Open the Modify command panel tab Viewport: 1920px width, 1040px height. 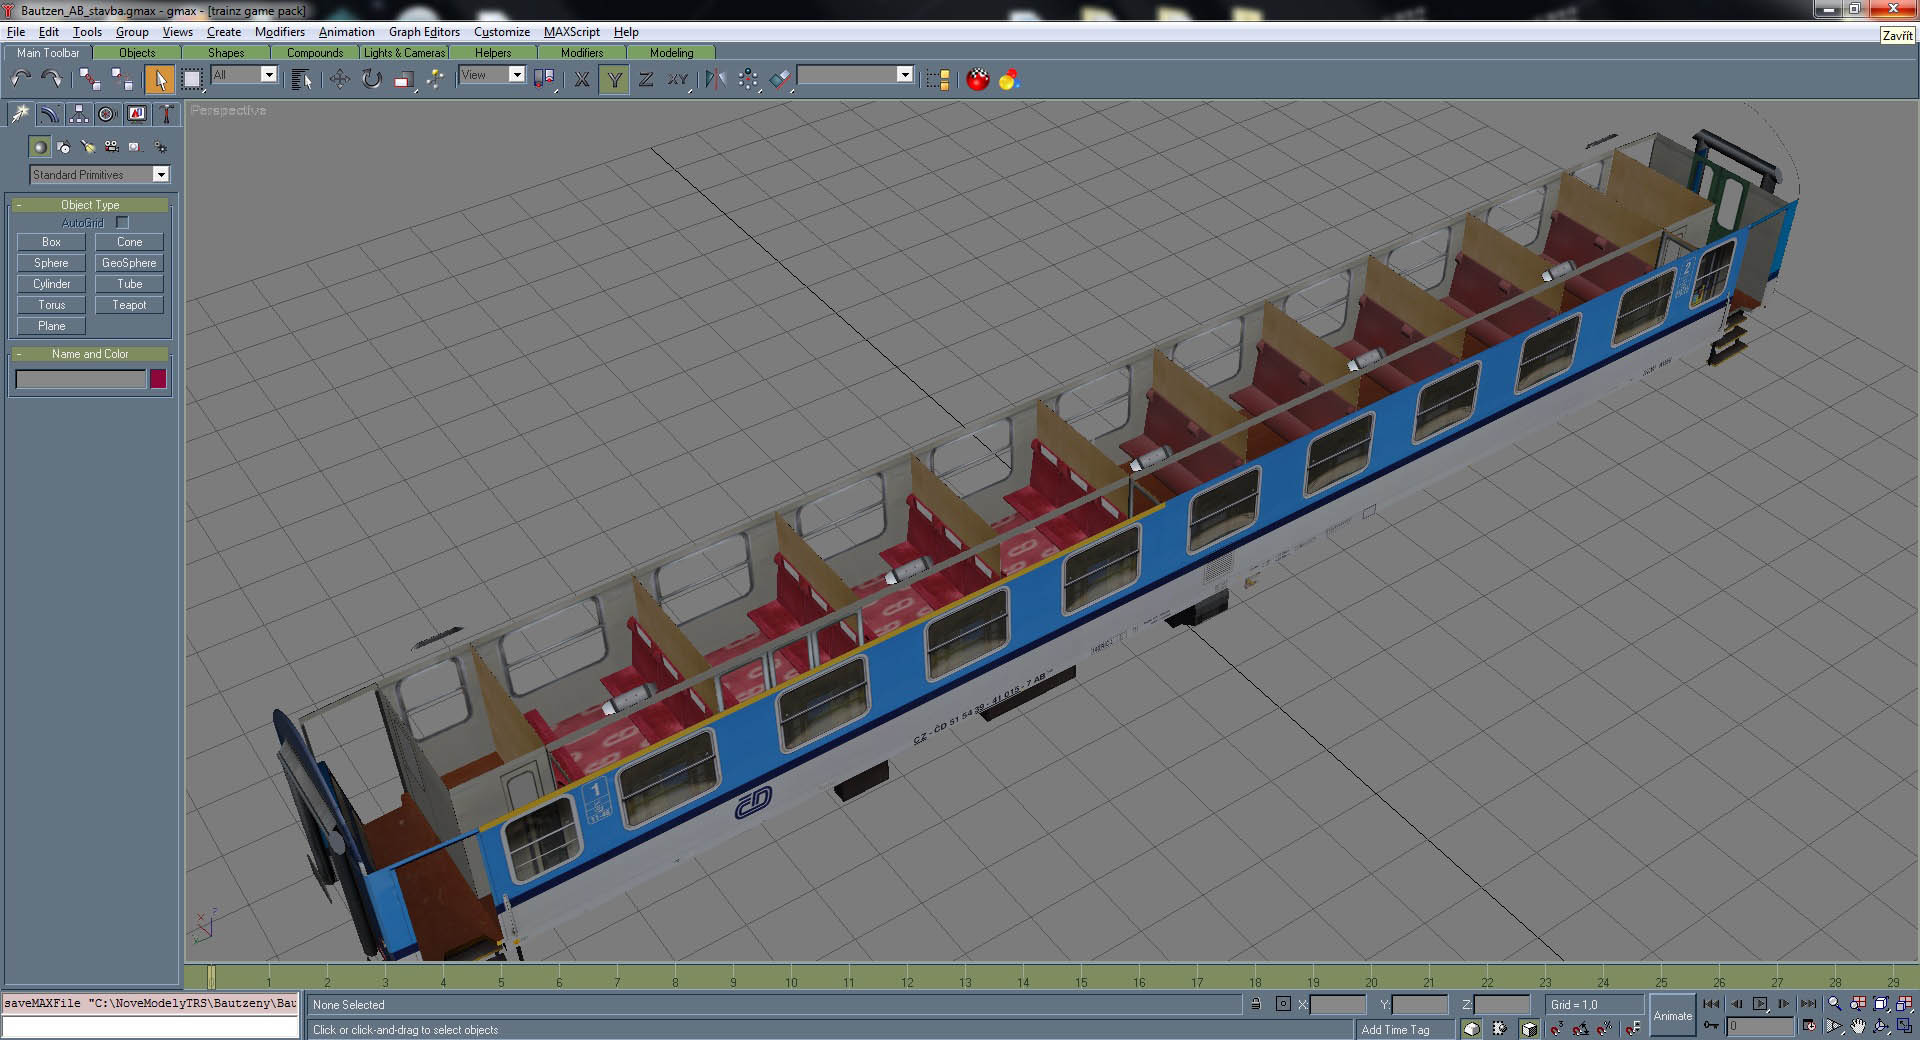(x=49, y=114)
